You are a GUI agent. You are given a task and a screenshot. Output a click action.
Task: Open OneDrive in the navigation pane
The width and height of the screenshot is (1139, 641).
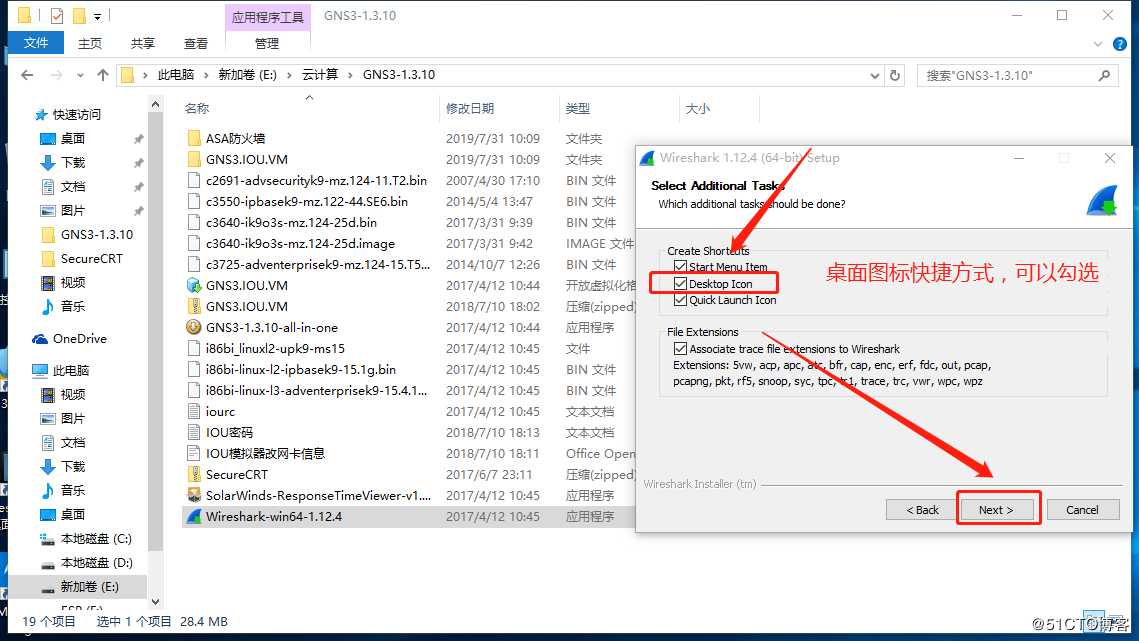coord(80,339)
